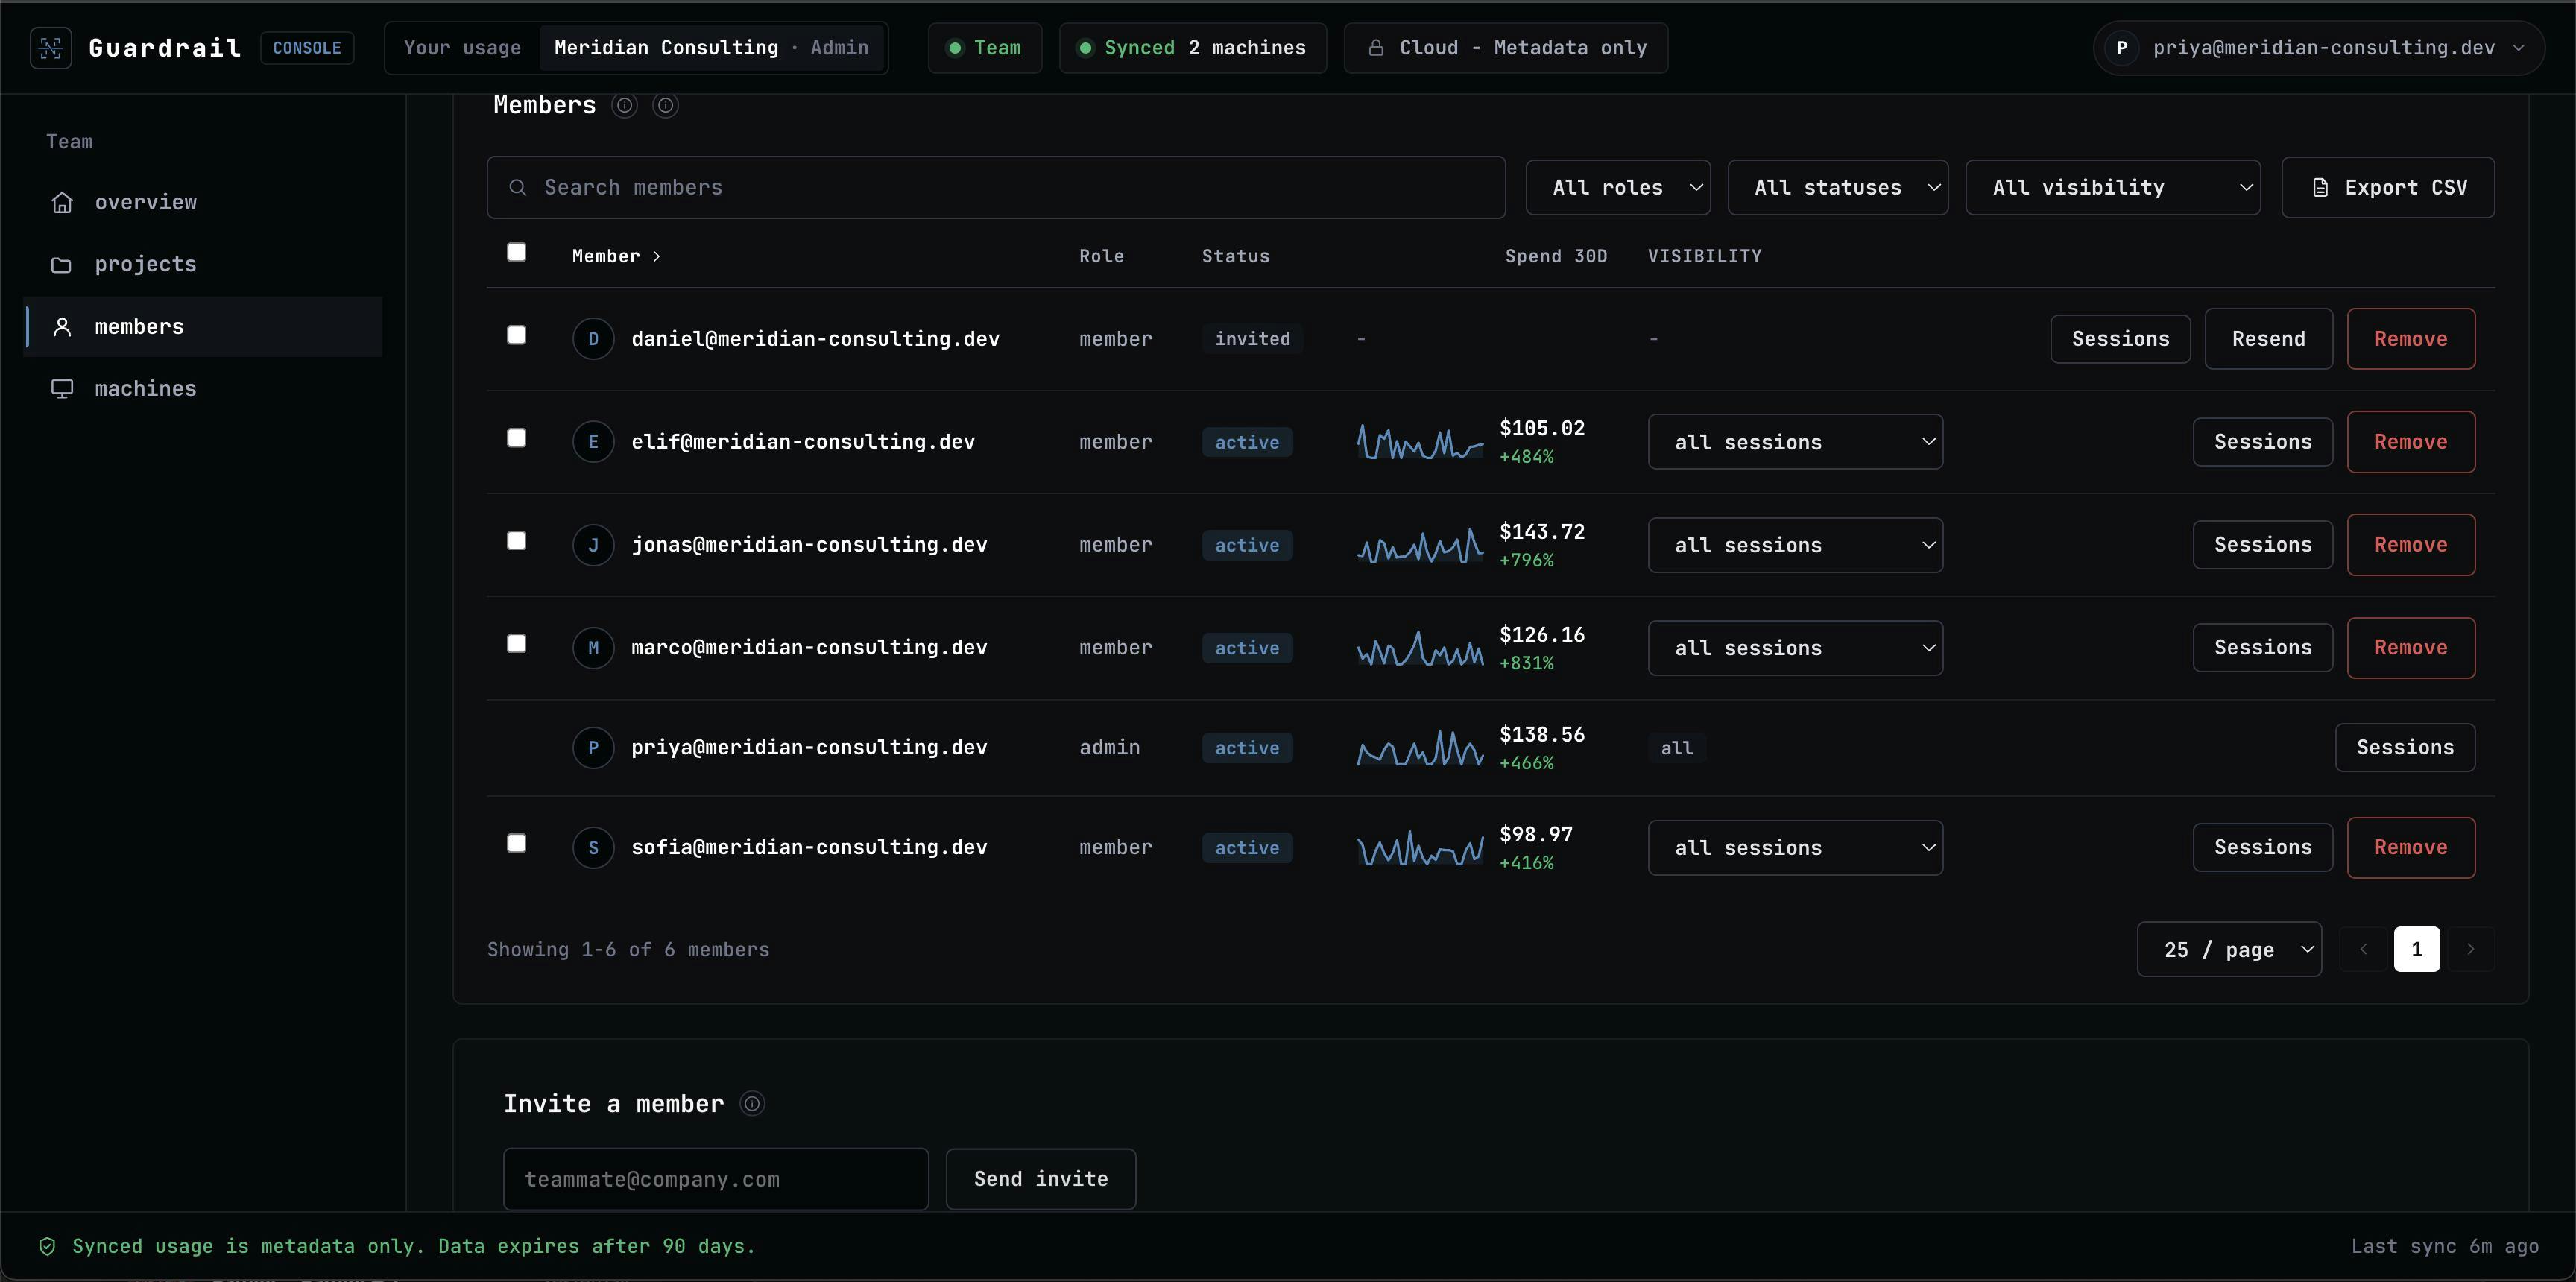This screenshot has width=2576, height=1282.
Task: Click the first info icon beside Members
Action: (625, 105)
